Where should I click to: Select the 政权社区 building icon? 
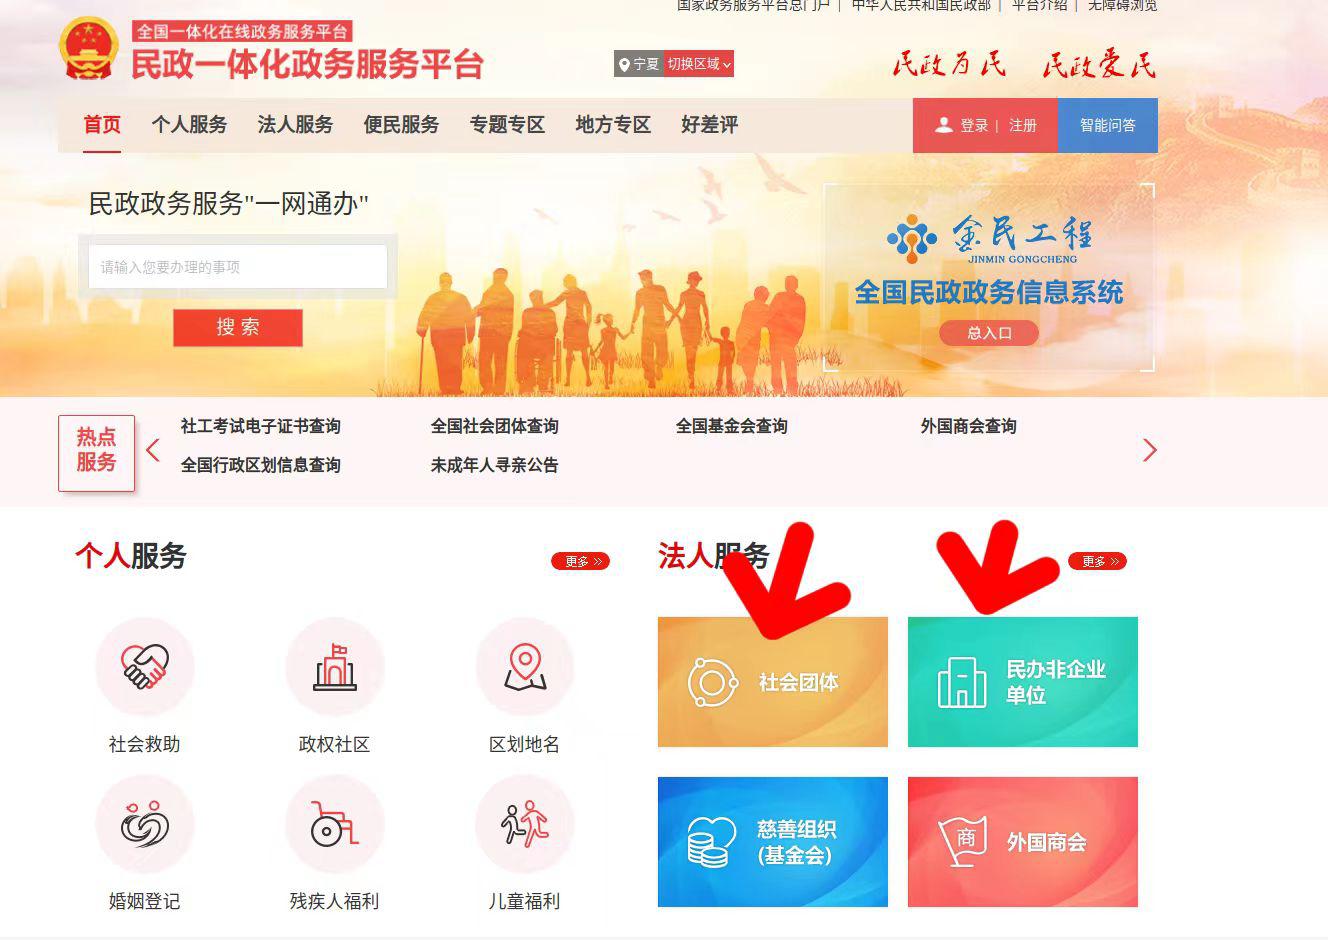(335, 666)
